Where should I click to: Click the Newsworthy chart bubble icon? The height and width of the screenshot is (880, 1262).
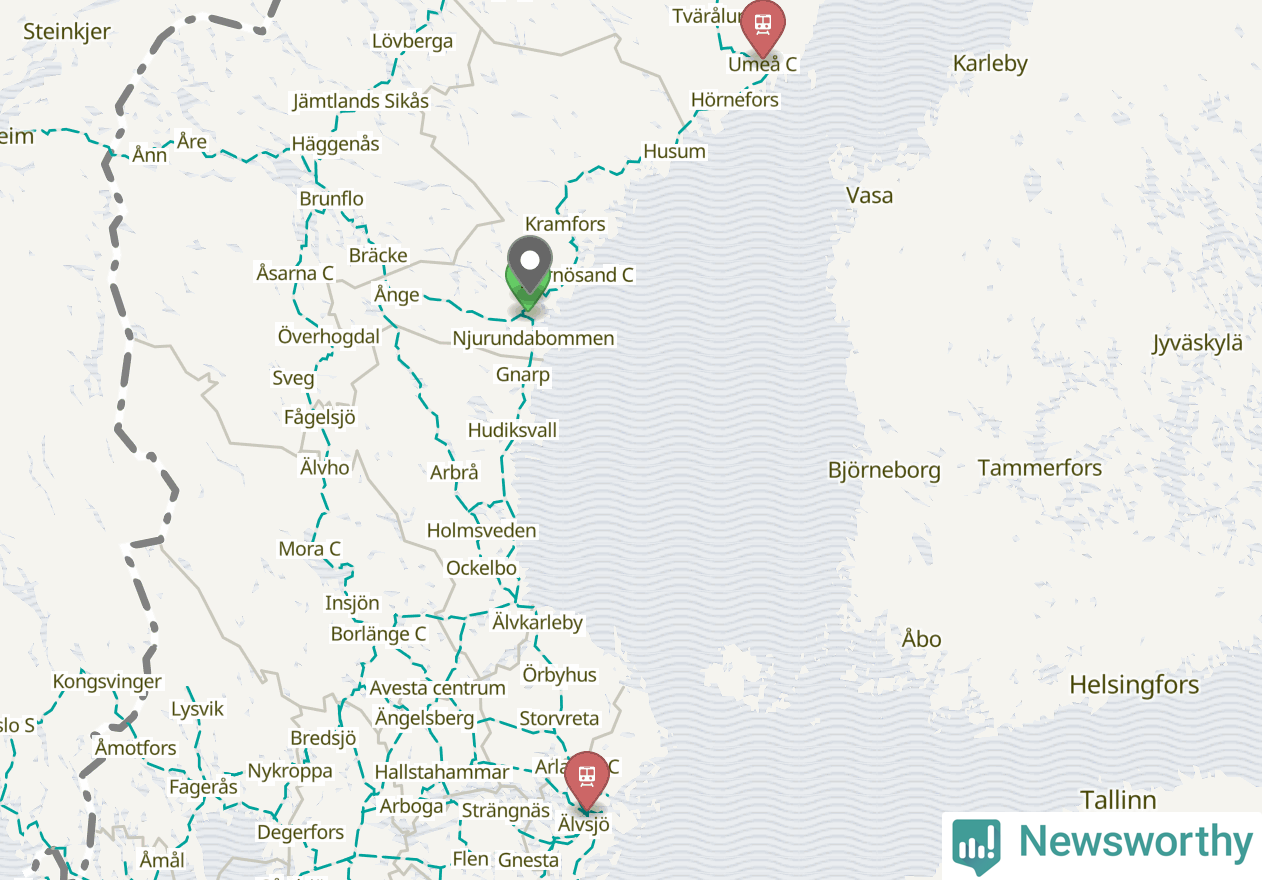pyautogui.click(x=976, y=845)
